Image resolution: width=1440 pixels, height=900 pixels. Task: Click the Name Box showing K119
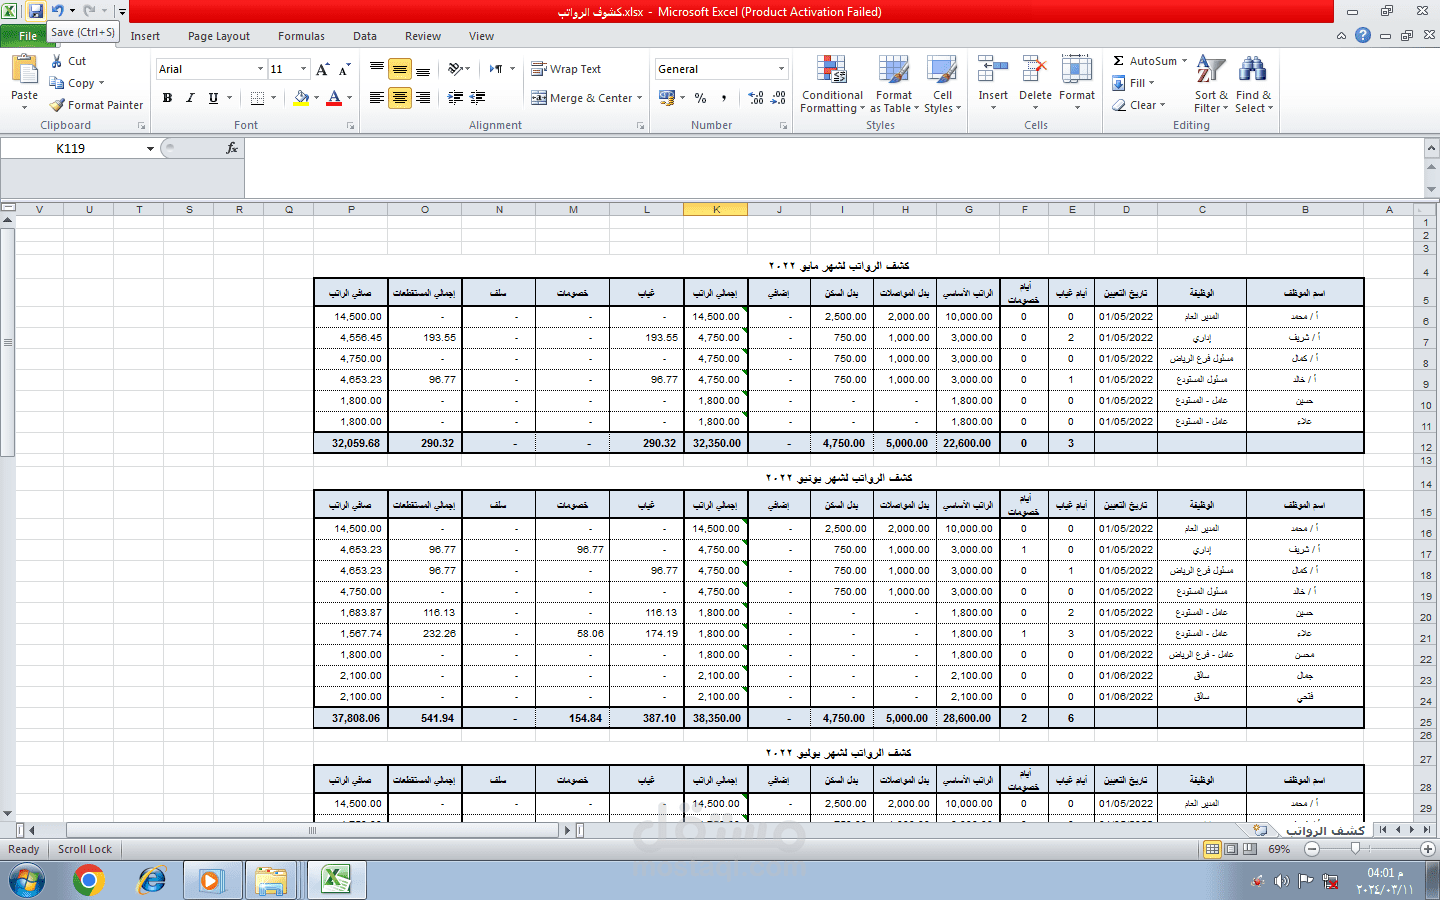point(71,148)
